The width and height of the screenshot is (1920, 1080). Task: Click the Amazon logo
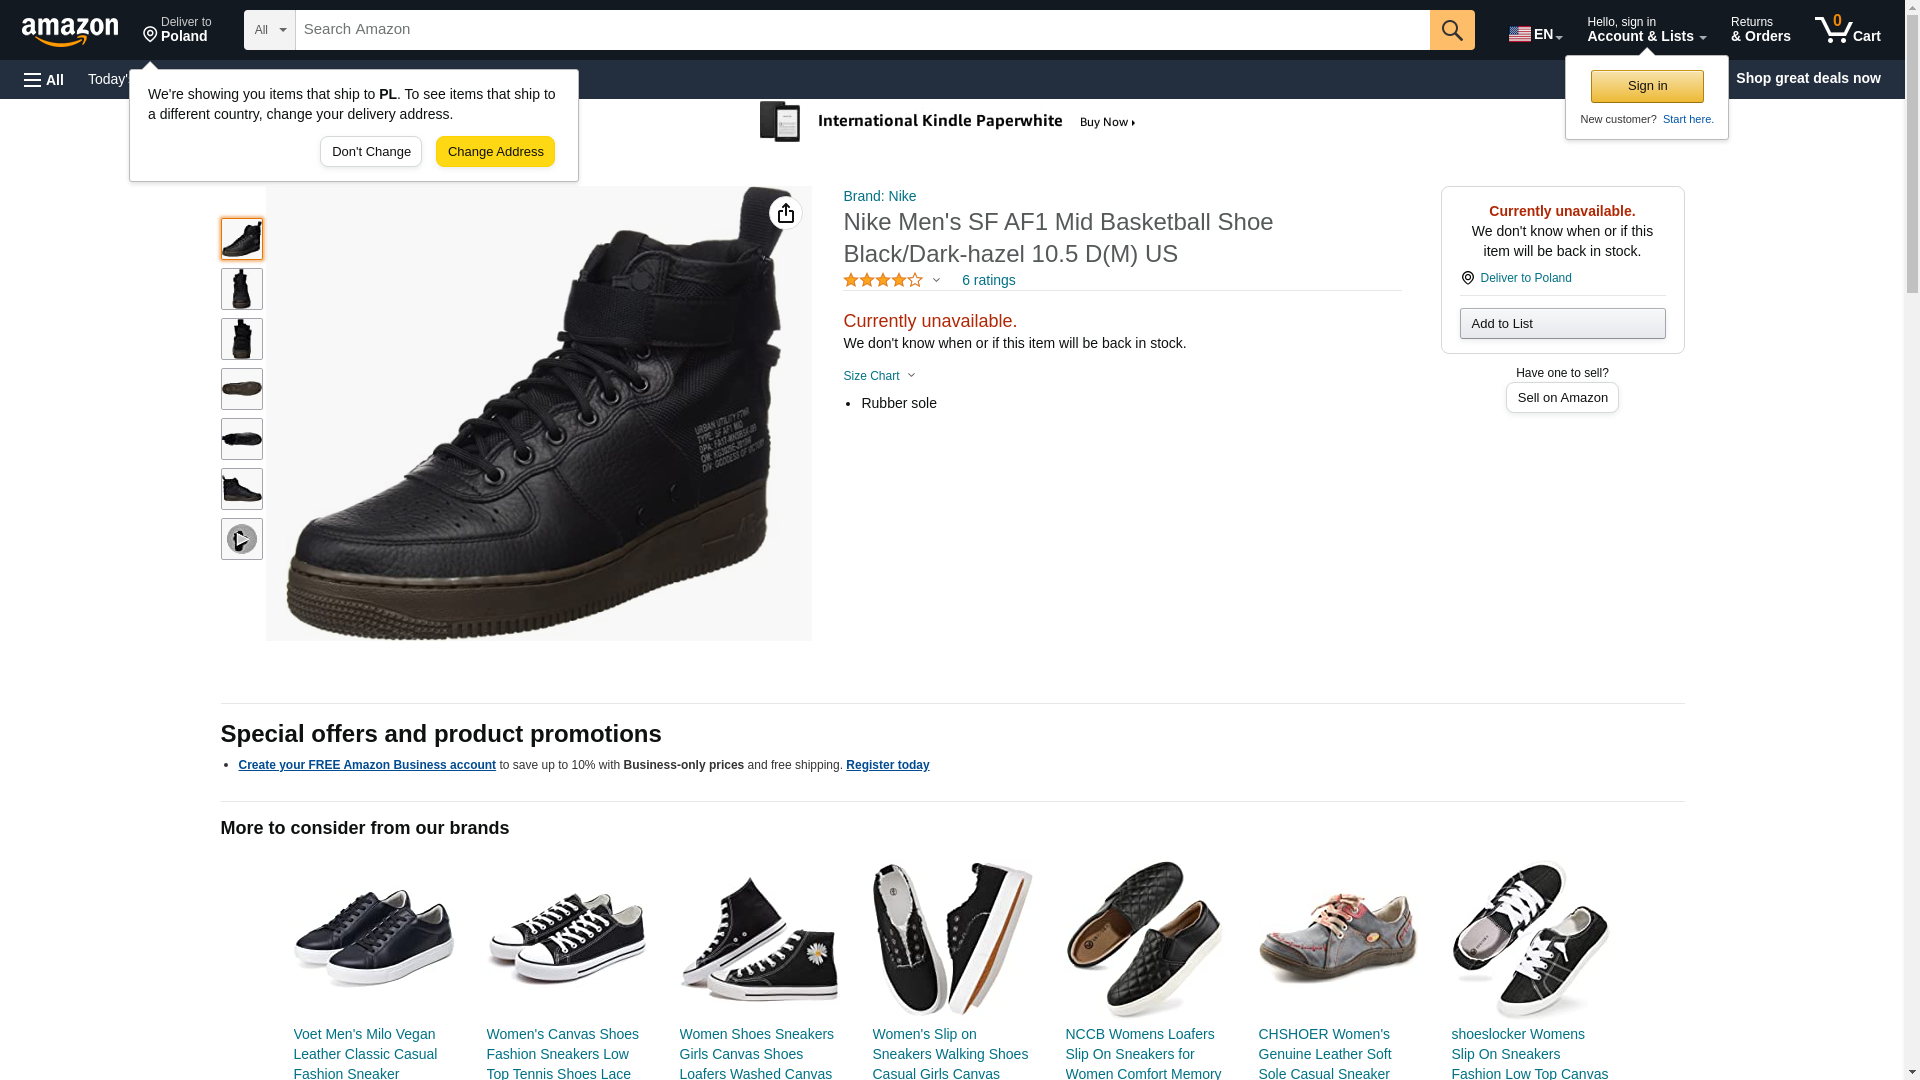tap(70, 31)
